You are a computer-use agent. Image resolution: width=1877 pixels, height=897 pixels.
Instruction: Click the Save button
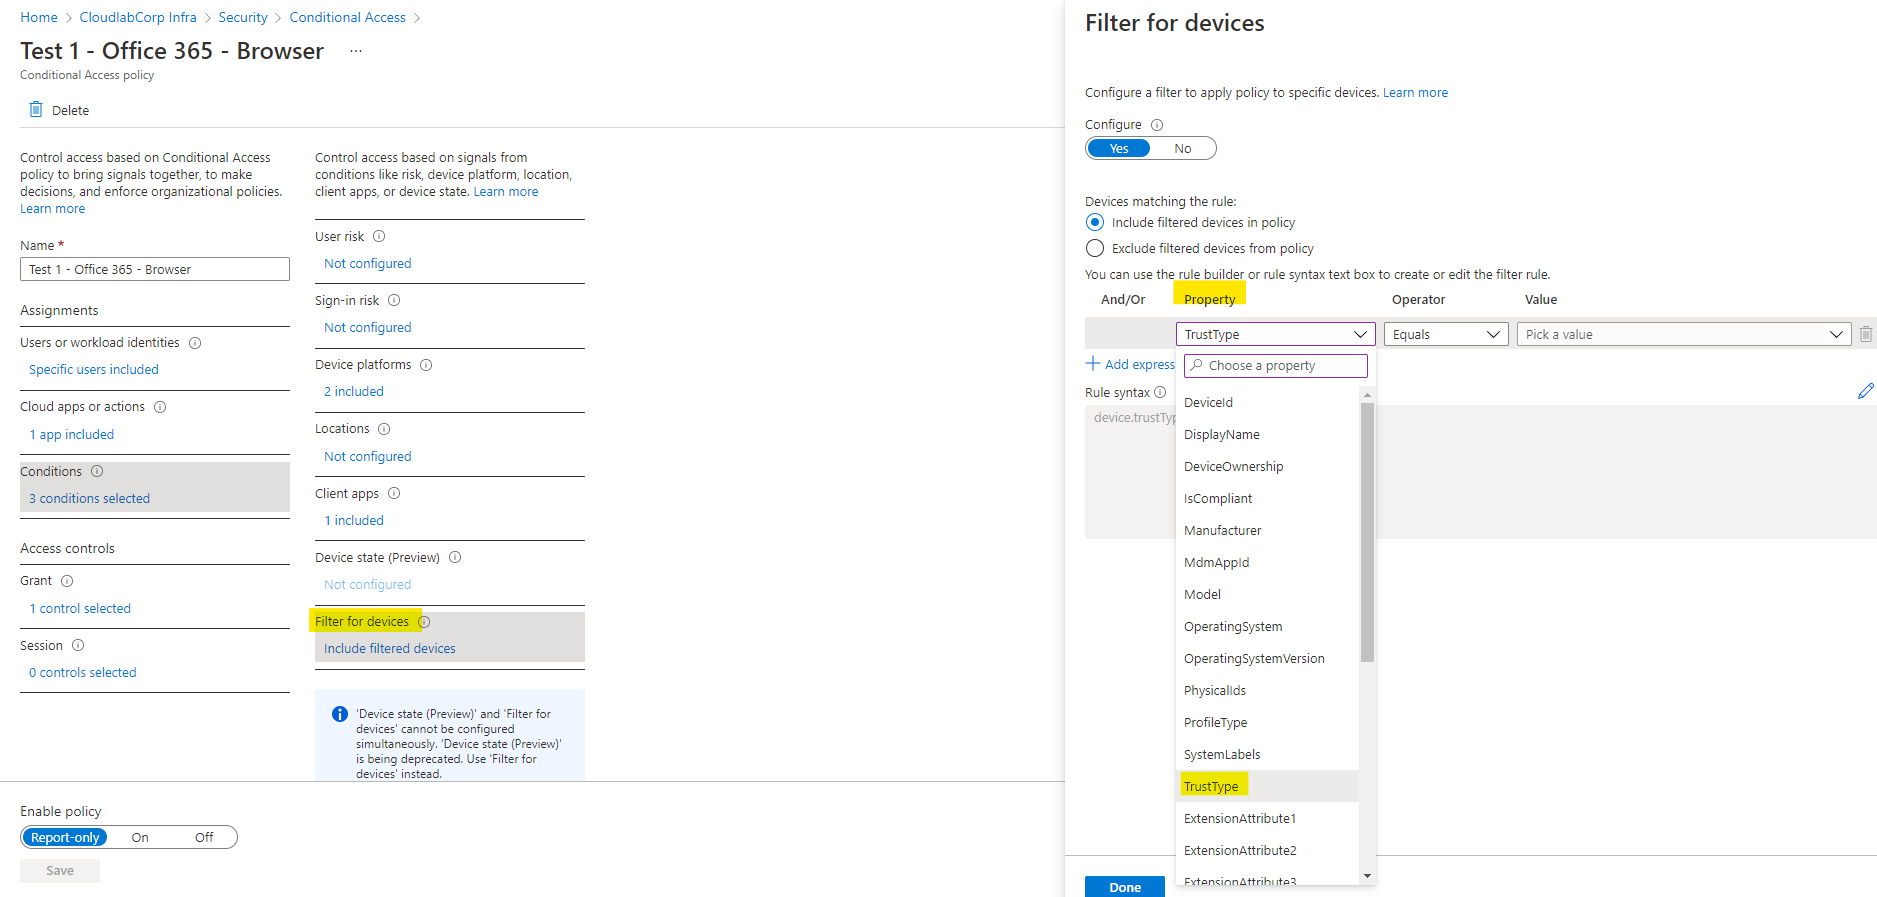coord(60,870)
